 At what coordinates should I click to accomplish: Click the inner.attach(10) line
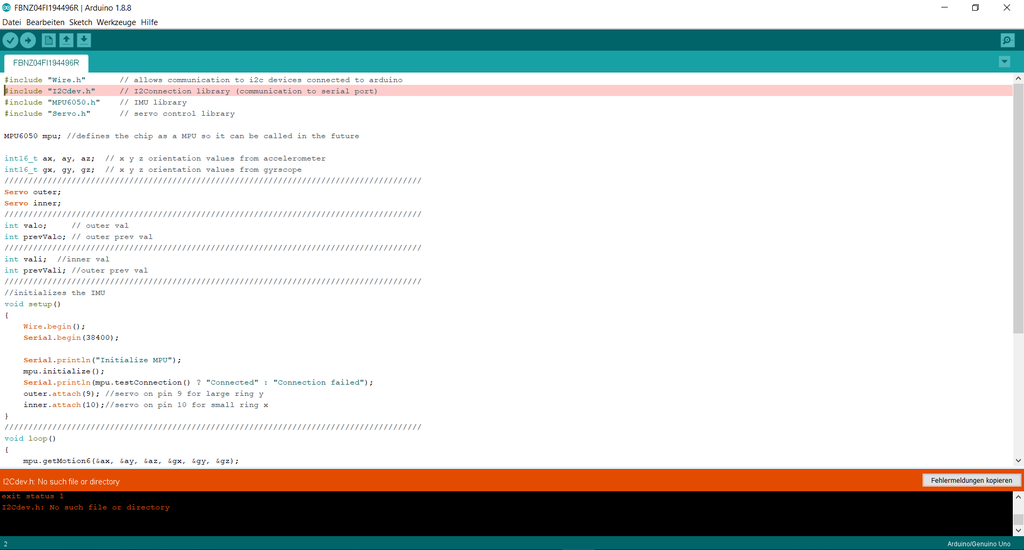pyautogui.click(x=146, y=405)
